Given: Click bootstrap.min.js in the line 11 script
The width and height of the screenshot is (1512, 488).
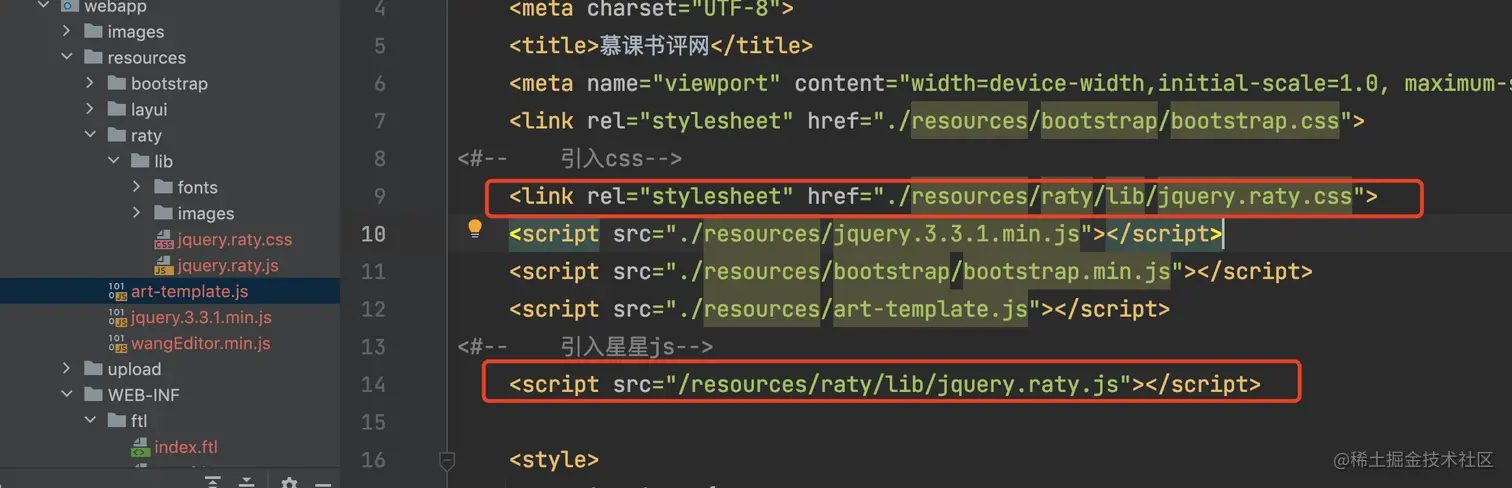Looking at the screenshot, I should 1066,272.
